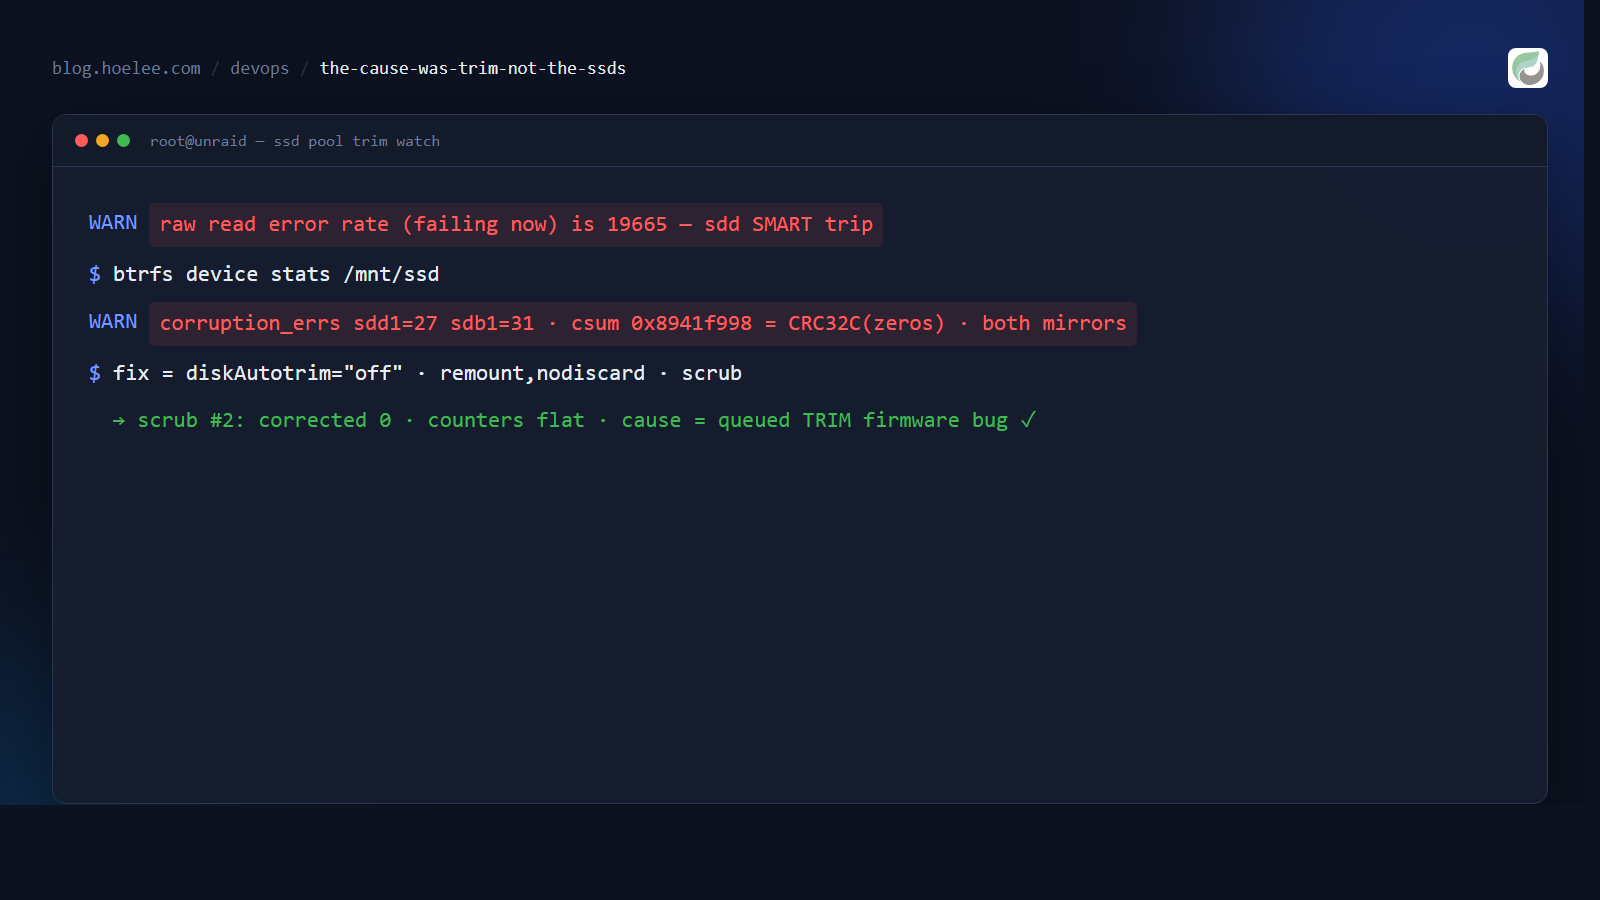This screenshot has height=900, width=1600.
Task: Select the raw read error rate message
Action: point(516,224)
